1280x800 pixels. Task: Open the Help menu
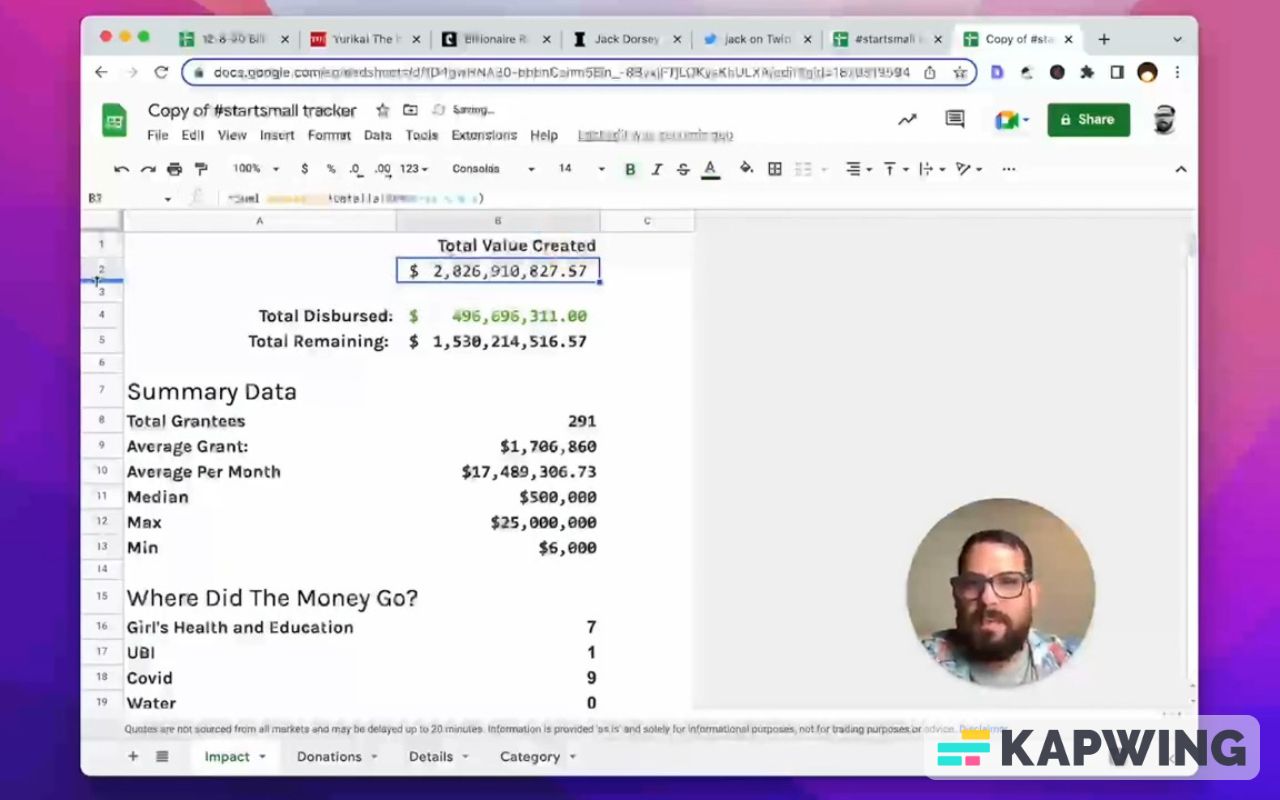(544, 135)
